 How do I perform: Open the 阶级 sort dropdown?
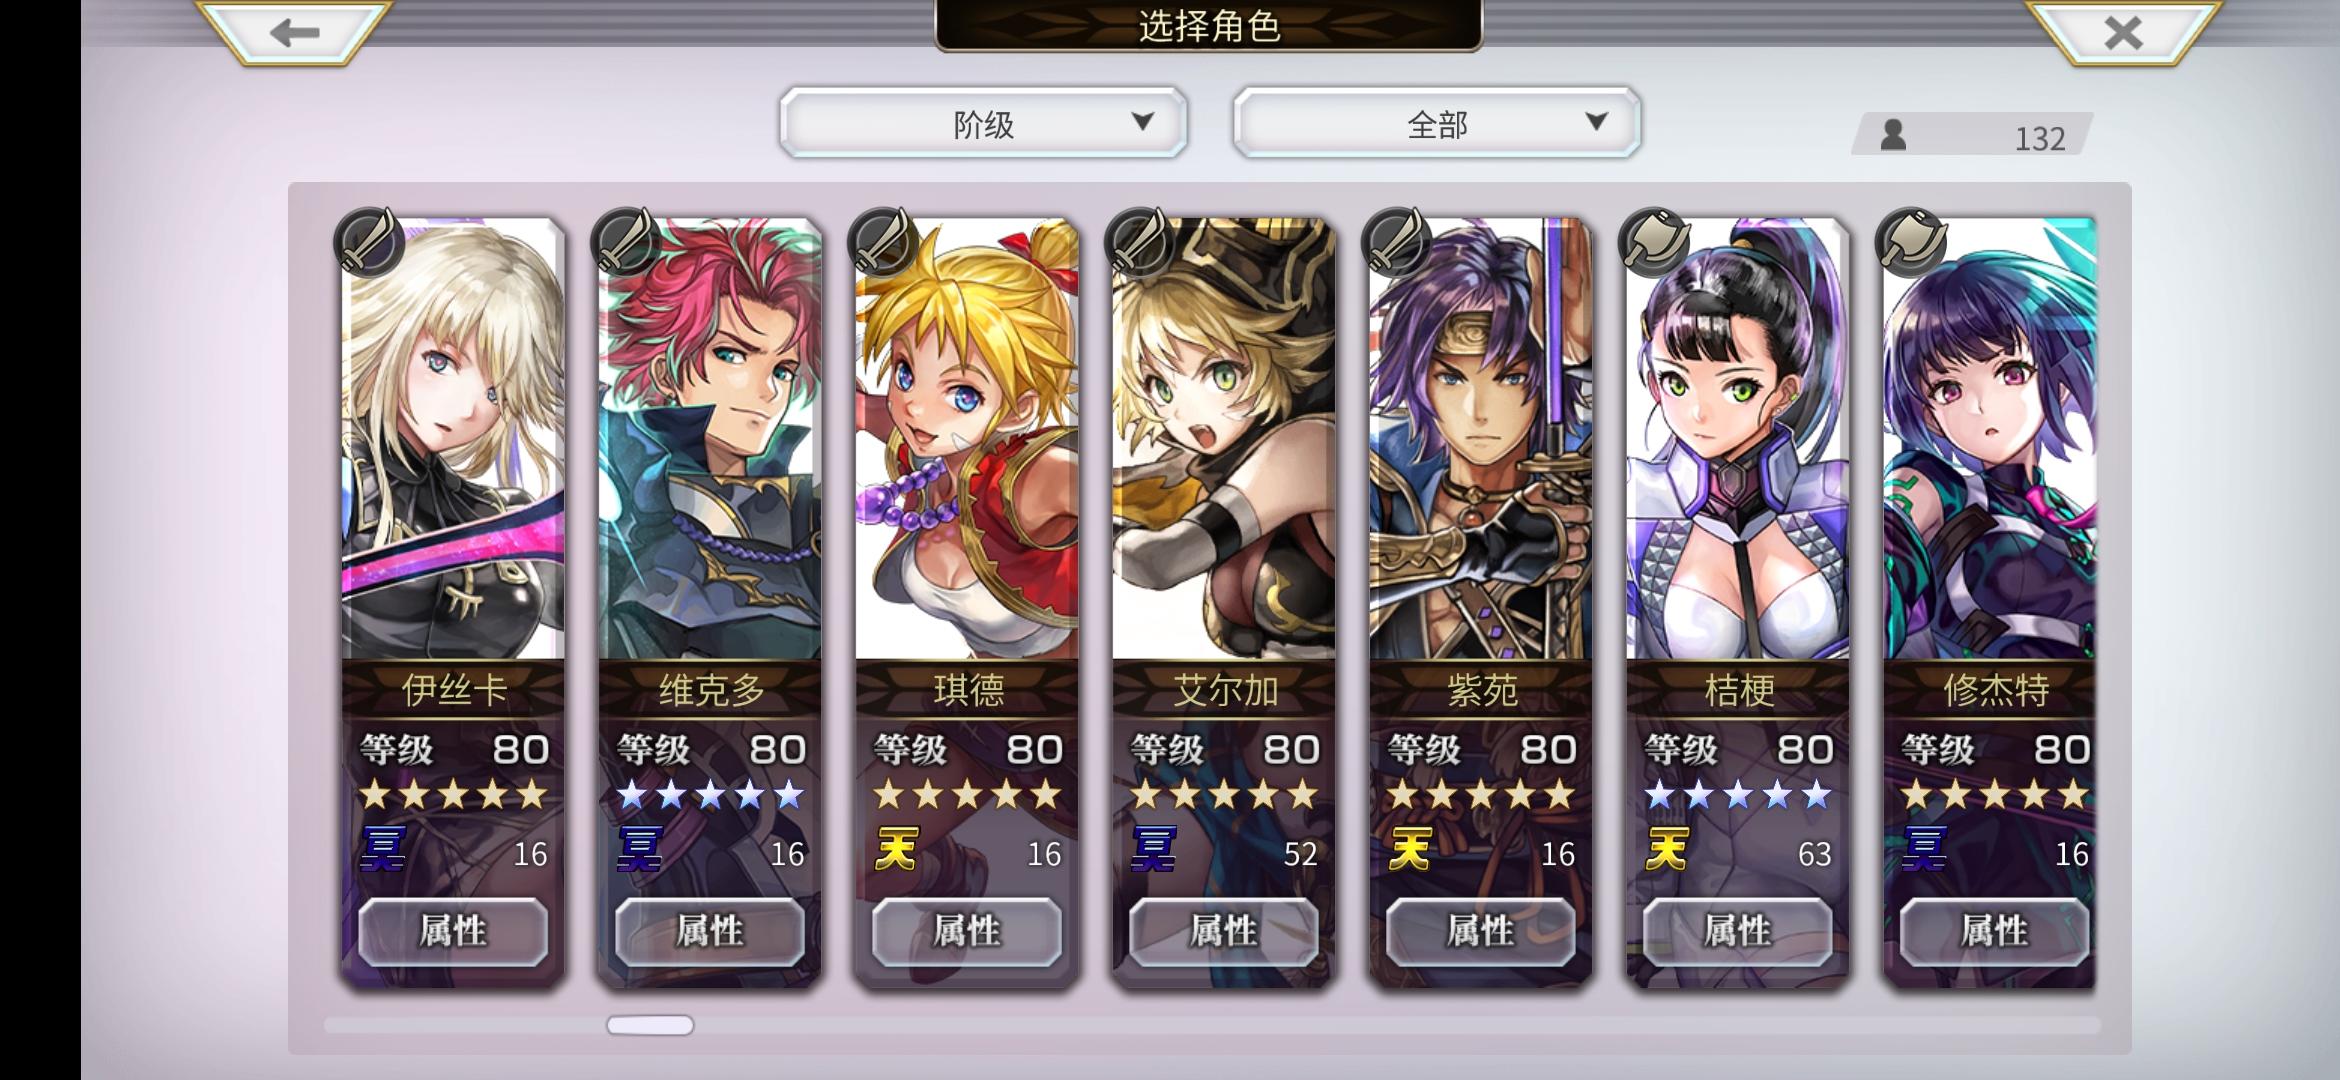(984, 123)
